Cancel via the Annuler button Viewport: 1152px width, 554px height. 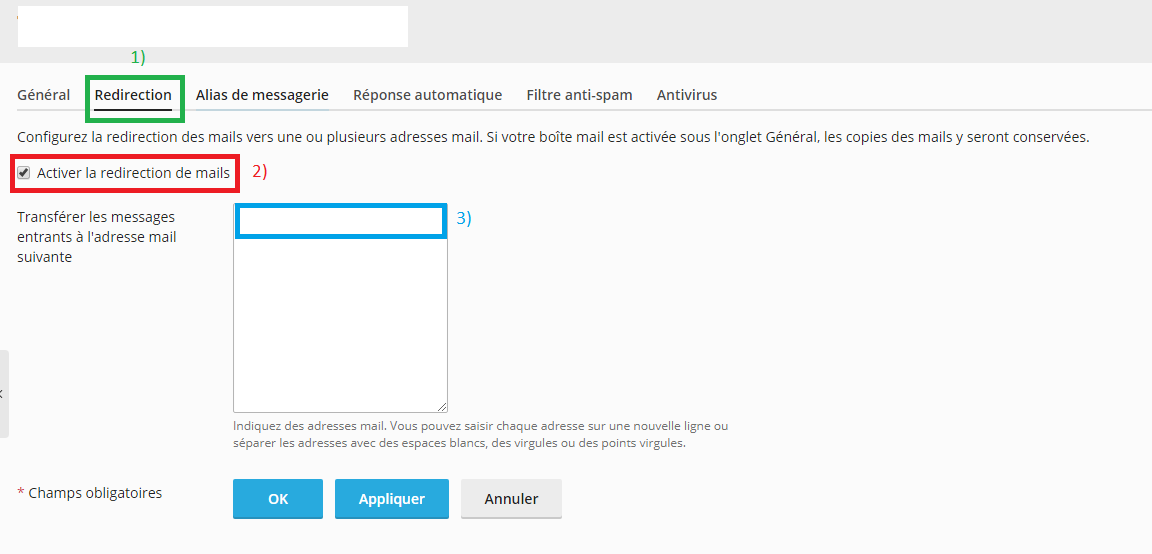[511, 499]
